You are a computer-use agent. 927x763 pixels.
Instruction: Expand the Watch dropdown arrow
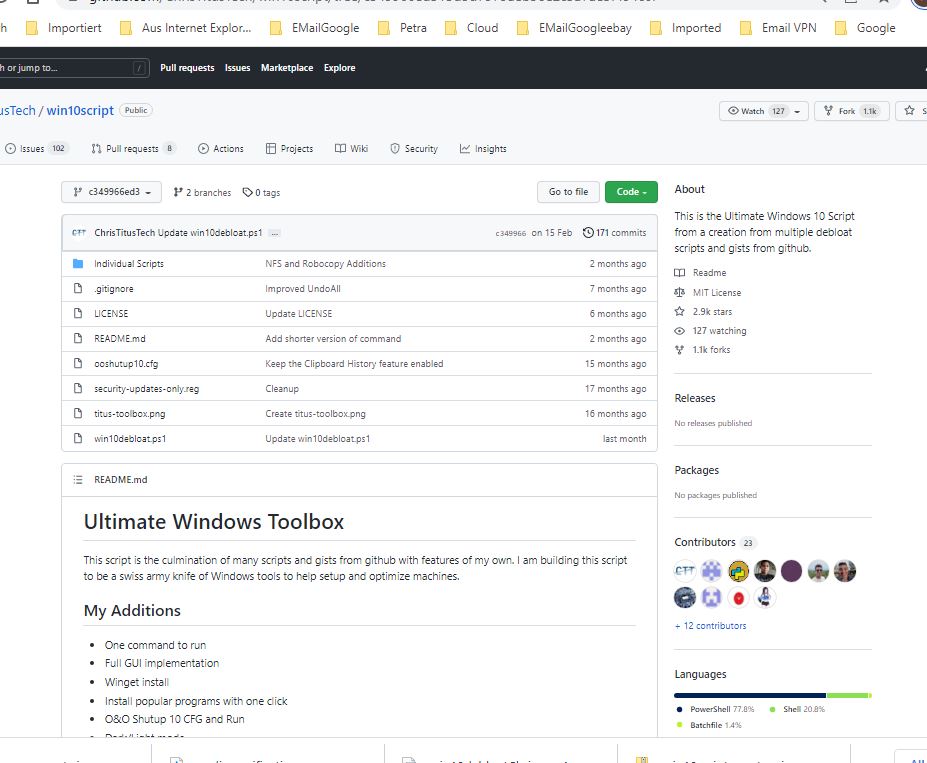(x=798, y=111)
